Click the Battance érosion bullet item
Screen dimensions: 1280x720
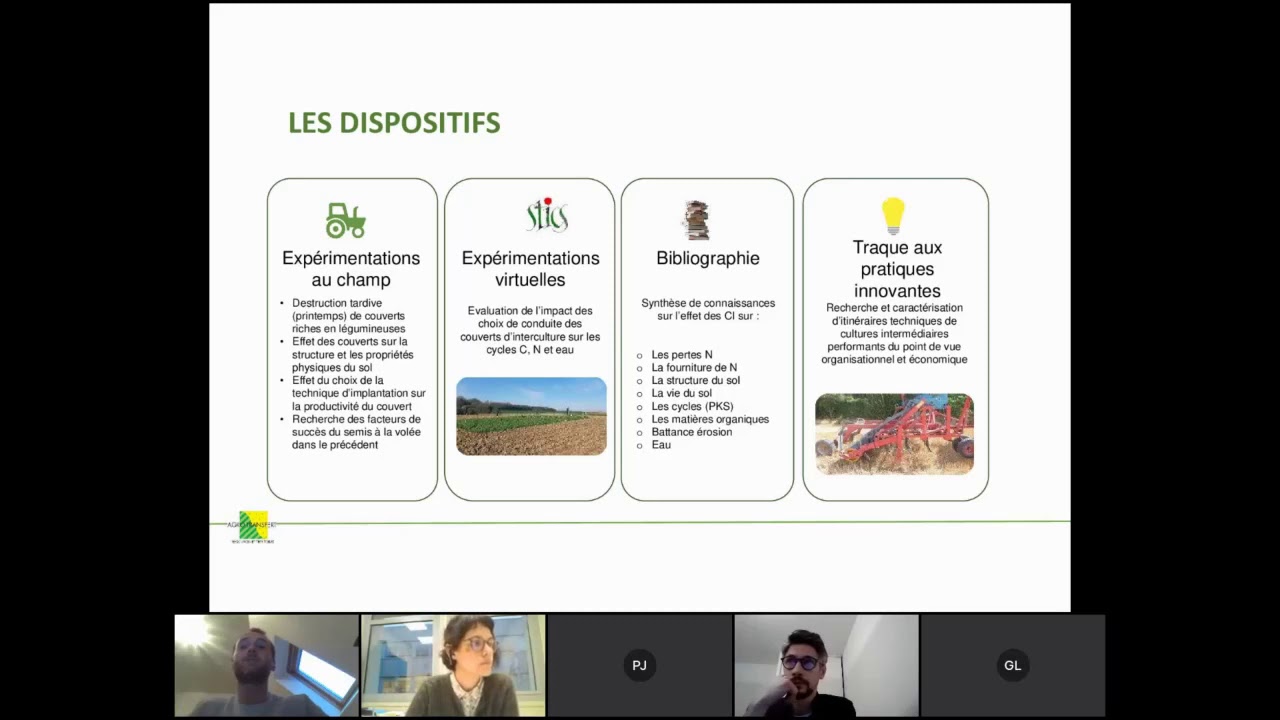point(691,432)
